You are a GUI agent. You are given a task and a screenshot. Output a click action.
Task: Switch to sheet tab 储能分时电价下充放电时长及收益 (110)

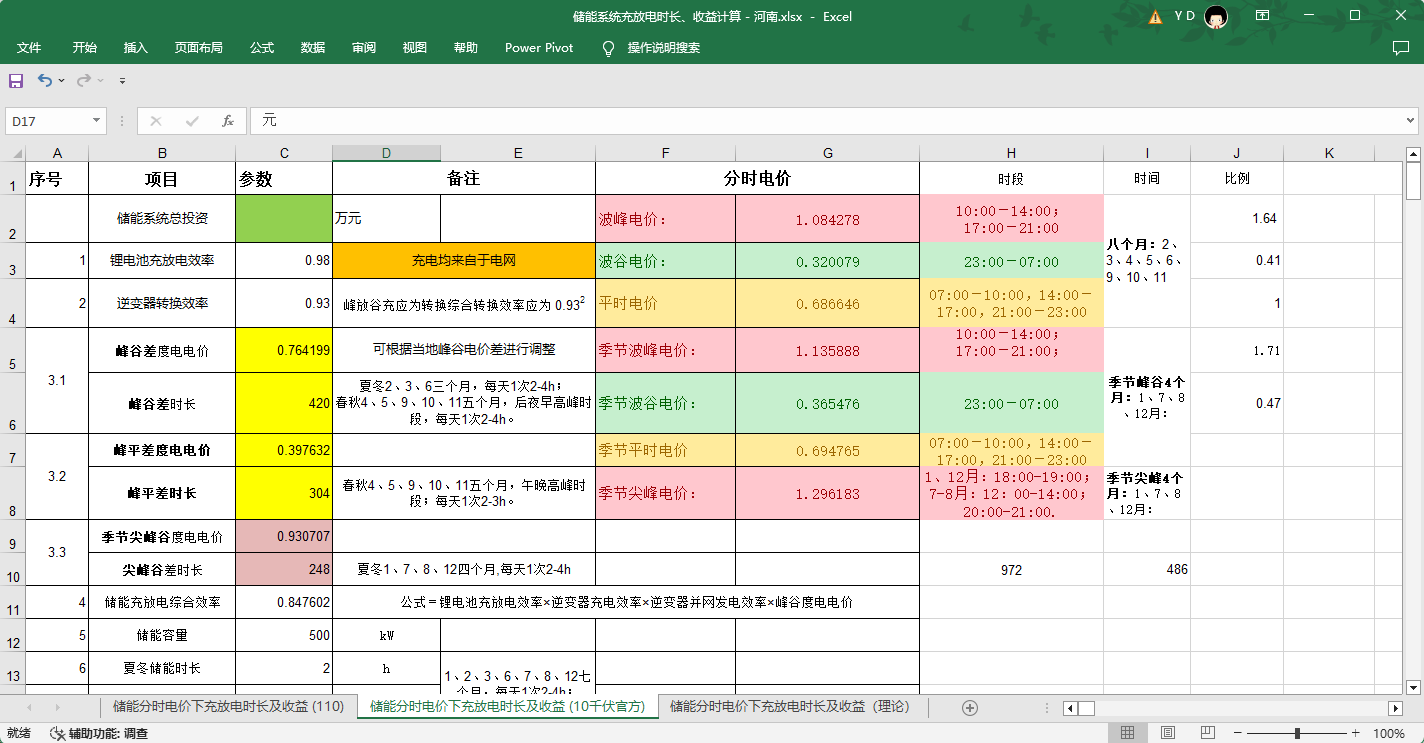click(228, 707)
